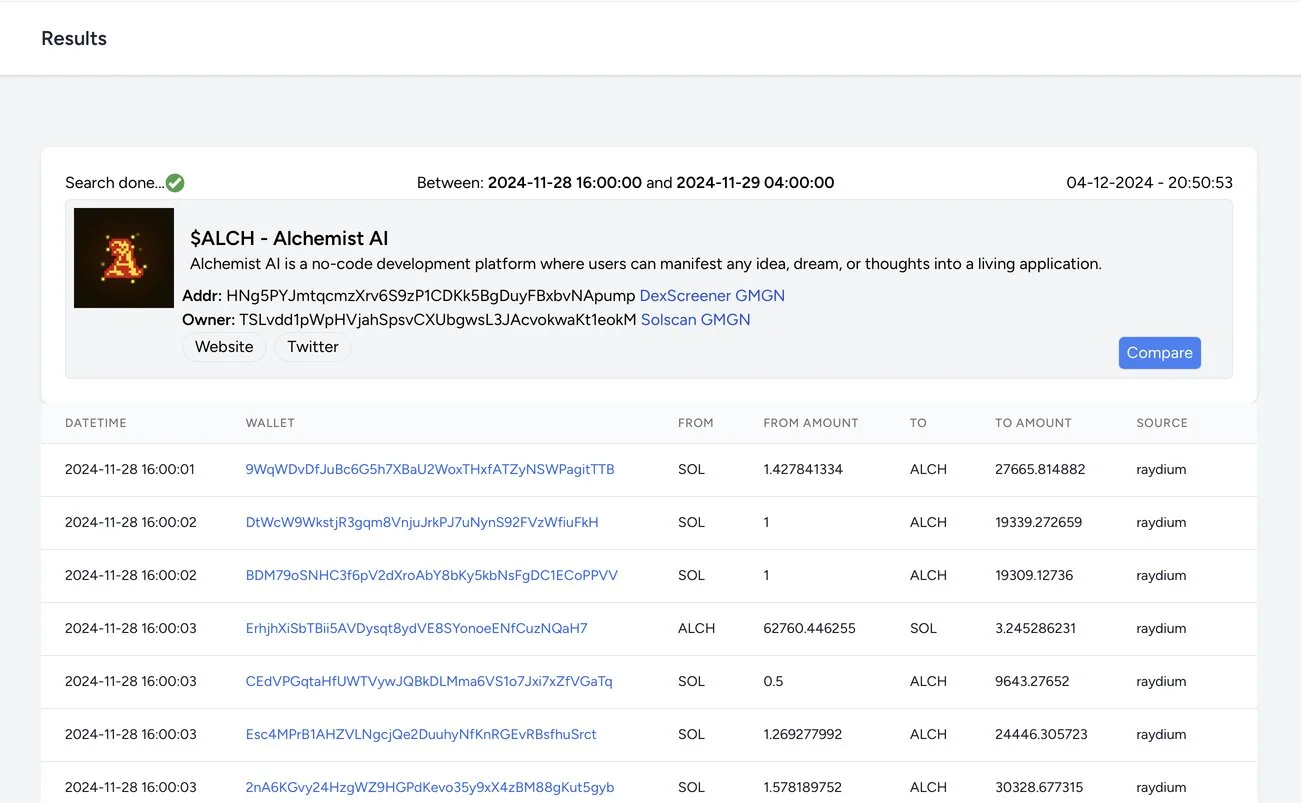Click the FROM AMOUNT column header
The height and width of the screenshot is (803, 1301).
[x=811, y=423]
